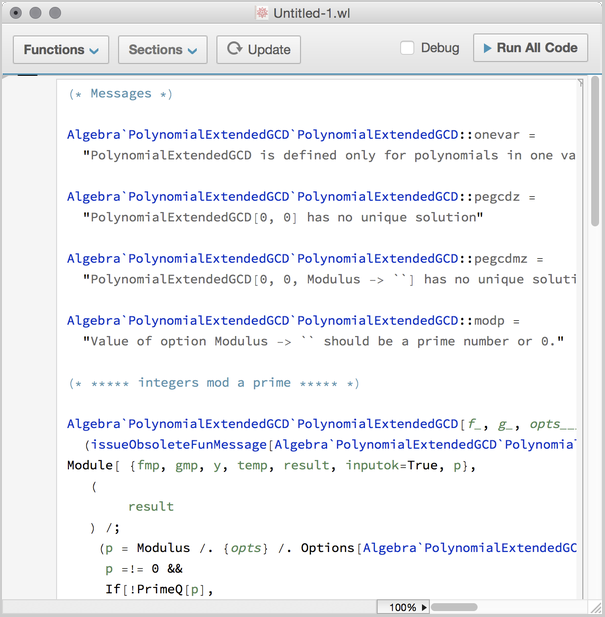Expand the Sections dropdown

pos(162,49)
